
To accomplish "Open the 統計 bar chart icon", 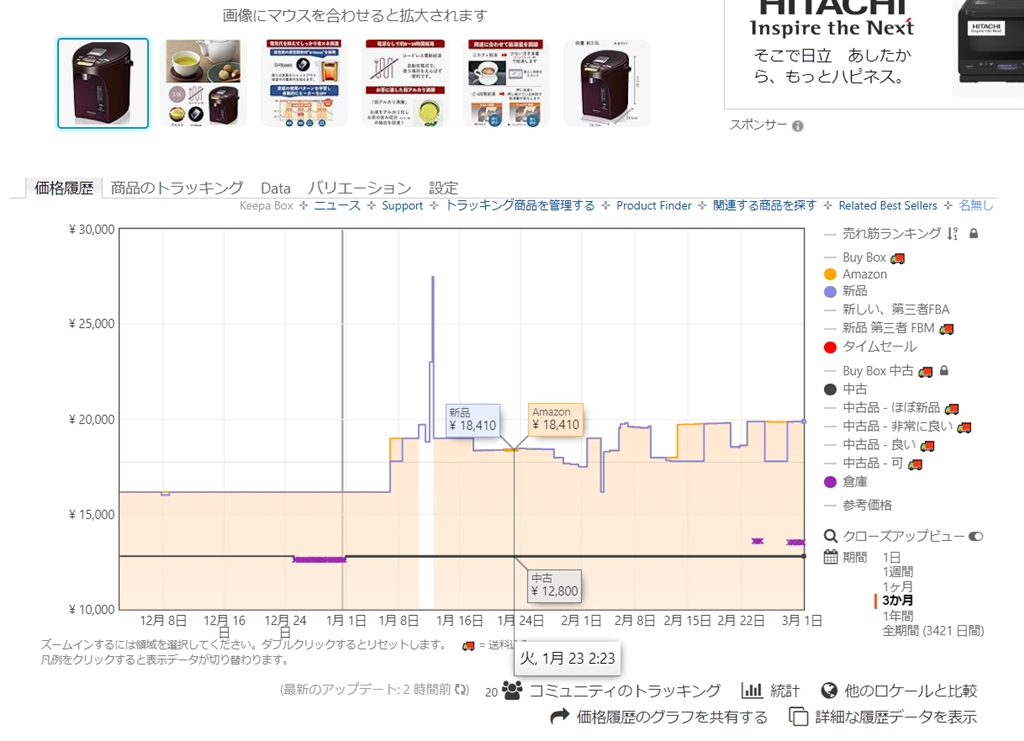I will coord(752,690).
